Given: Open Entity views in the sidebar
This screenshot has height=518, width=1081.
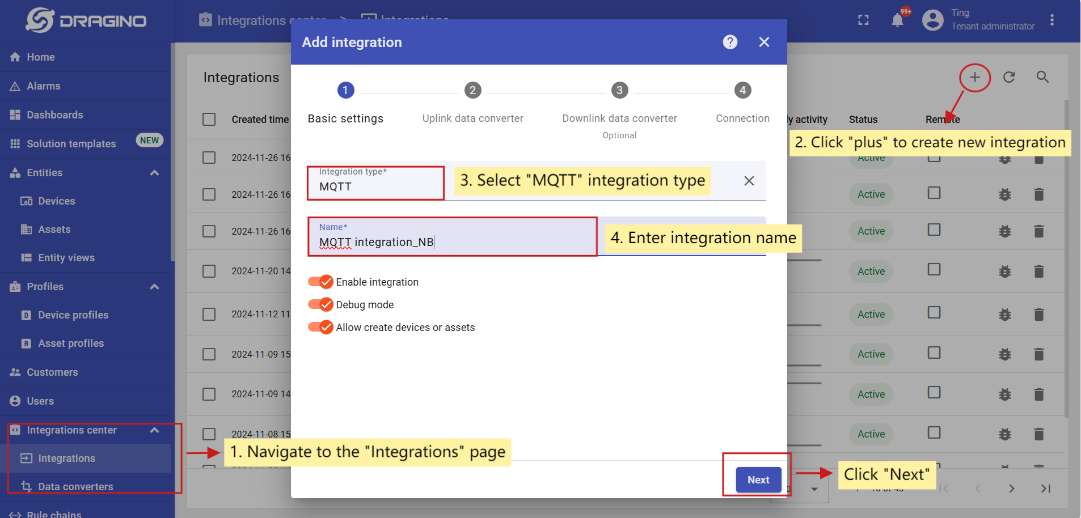Looking at the screenshot, I should coord(86,258).
